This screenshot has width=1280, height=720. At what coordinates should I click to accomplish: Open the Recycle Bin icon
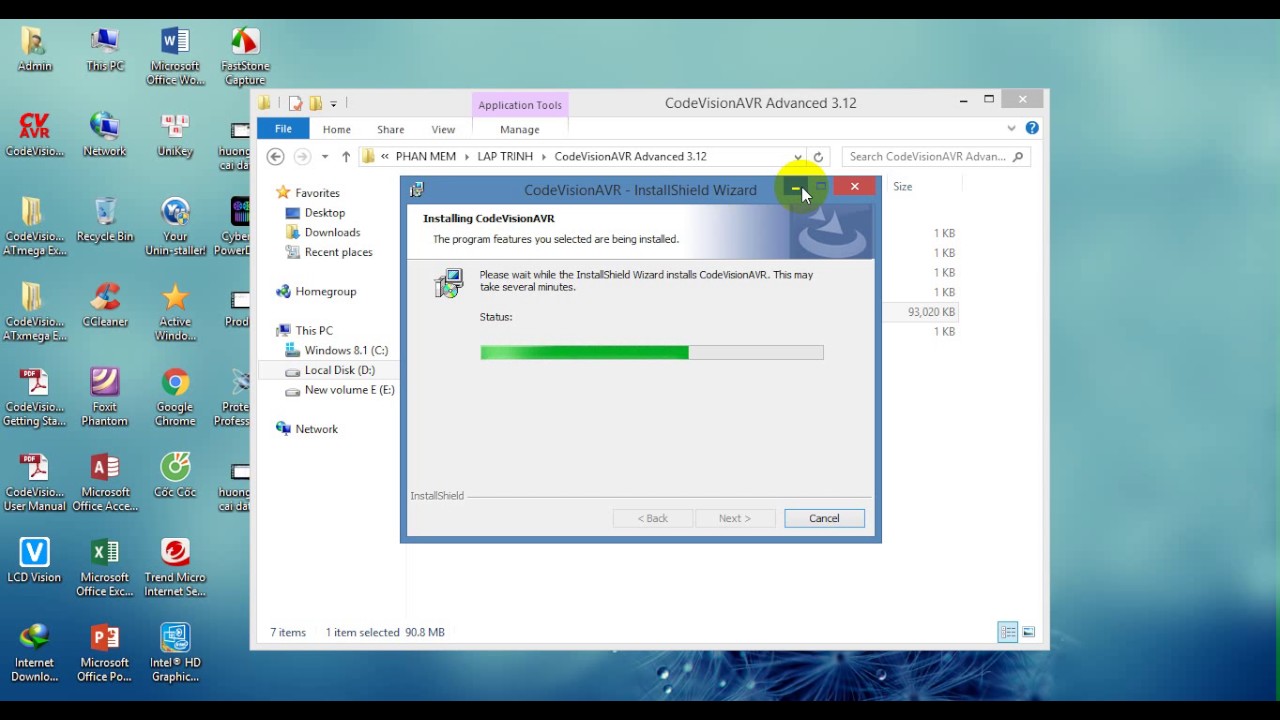[105, 219]
